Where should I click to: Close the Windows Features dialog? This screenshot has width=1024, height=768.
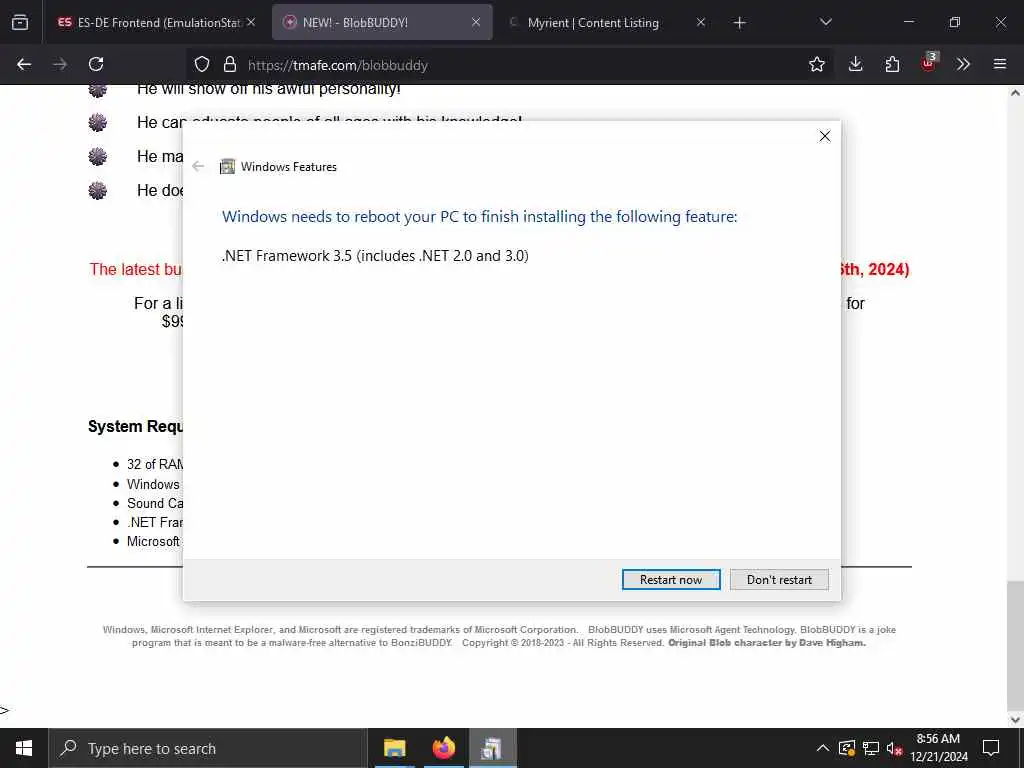(x=825, y=136)
